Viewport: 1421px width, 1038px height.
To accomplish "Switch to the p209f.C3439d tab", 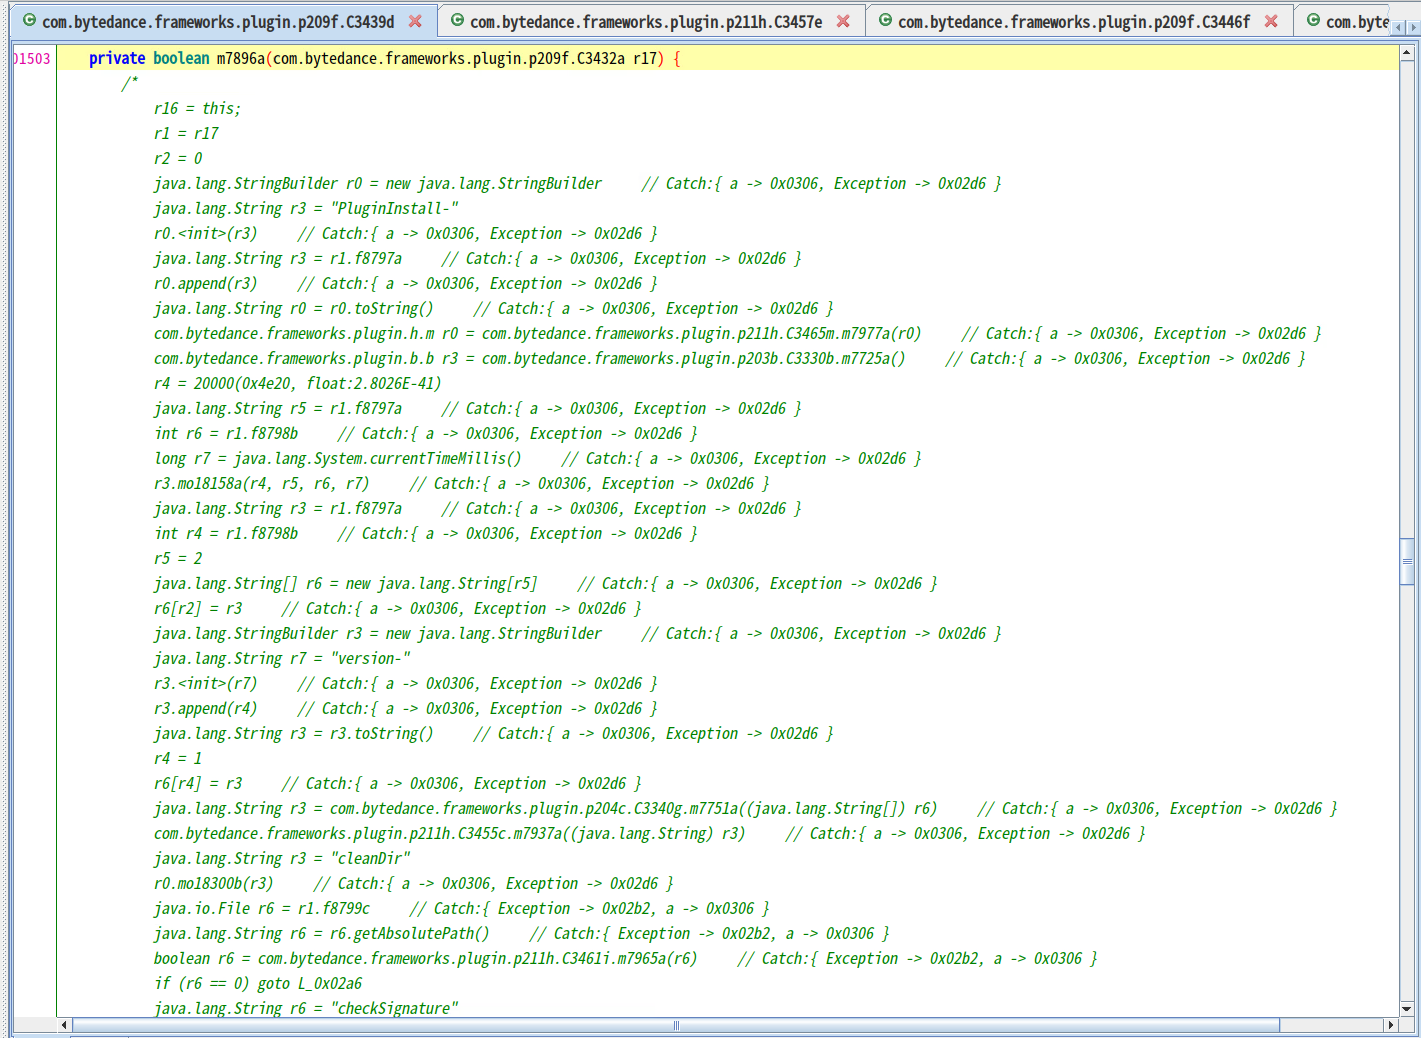I will 217,22.
